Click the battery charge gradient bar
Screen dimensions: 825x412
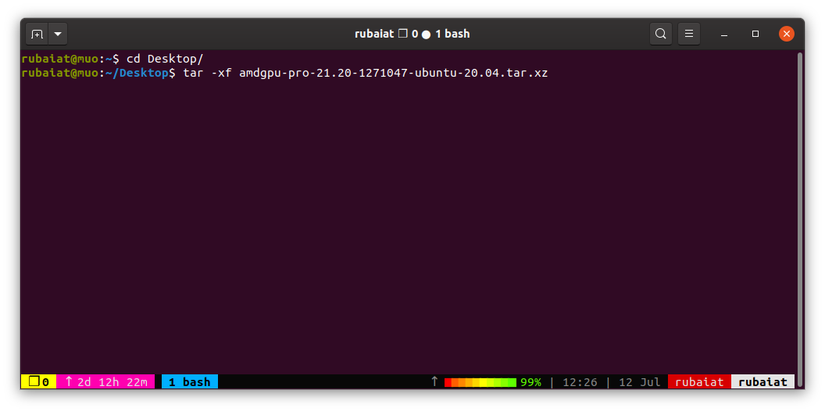[480, 382]
